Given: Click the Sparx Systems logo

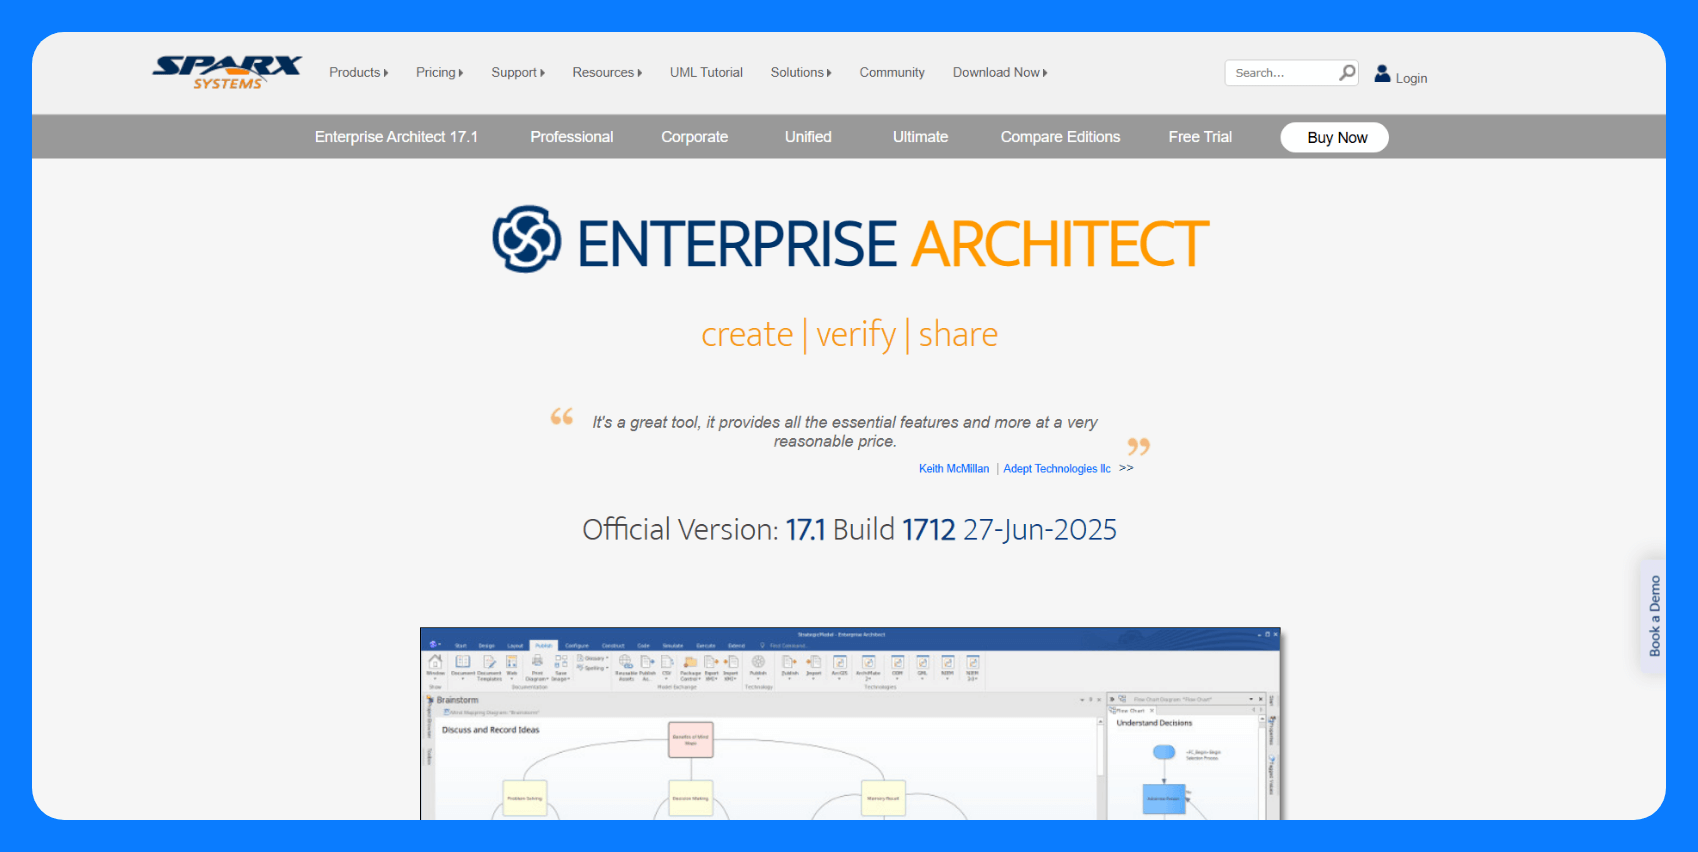Looking at the screenshot, I should click(x=227, y=72).
